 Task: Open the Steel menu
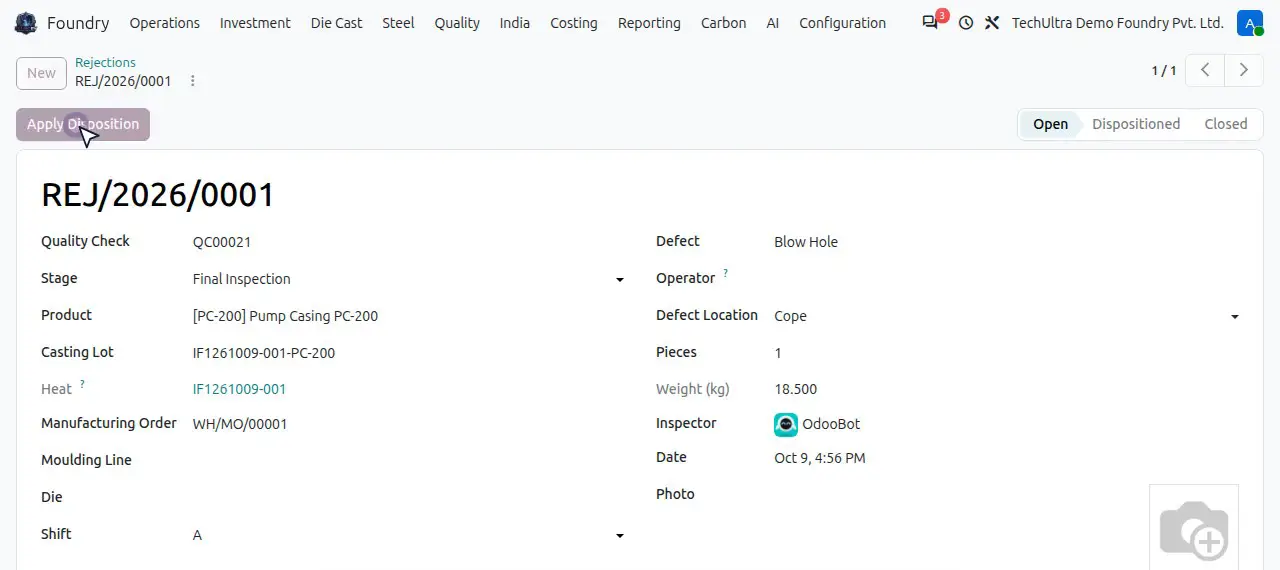[398, 23]
